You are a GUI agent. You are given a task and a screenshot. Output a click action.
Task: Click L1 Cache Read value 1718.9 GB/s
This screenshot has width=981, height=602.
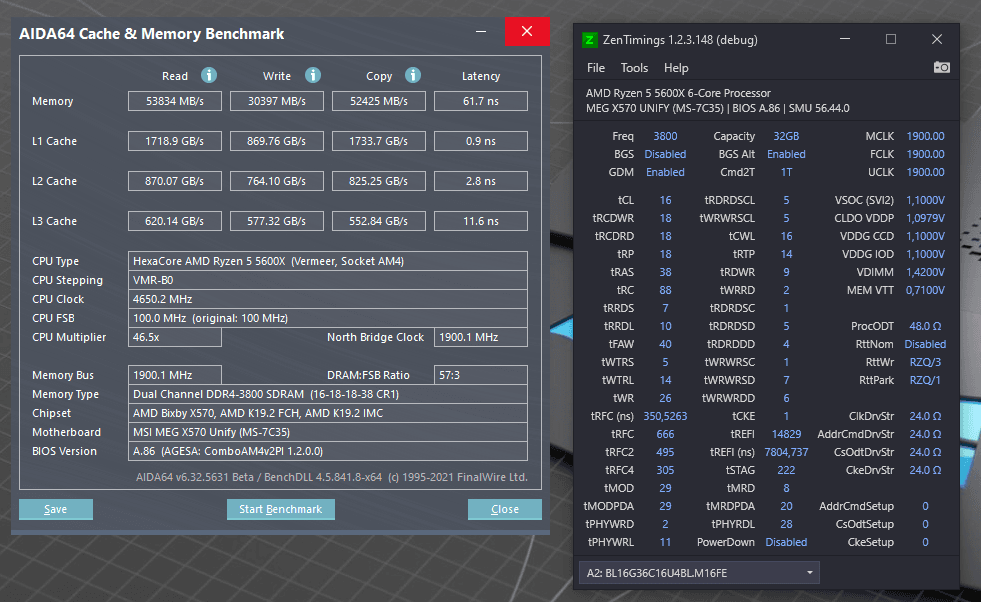click(175, 141)
